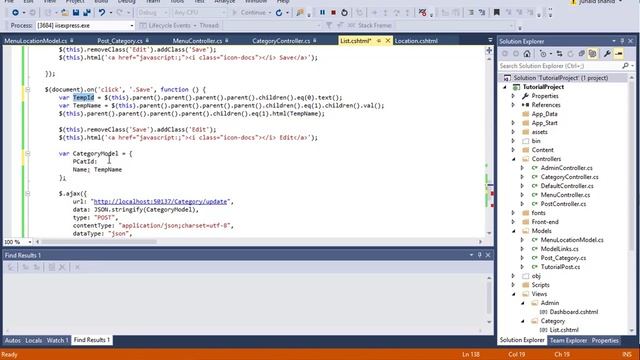This screenshot has width=640, height=360.
Task: Open Solution Explorer window options dropdown
Action: [x=614, y=41]
